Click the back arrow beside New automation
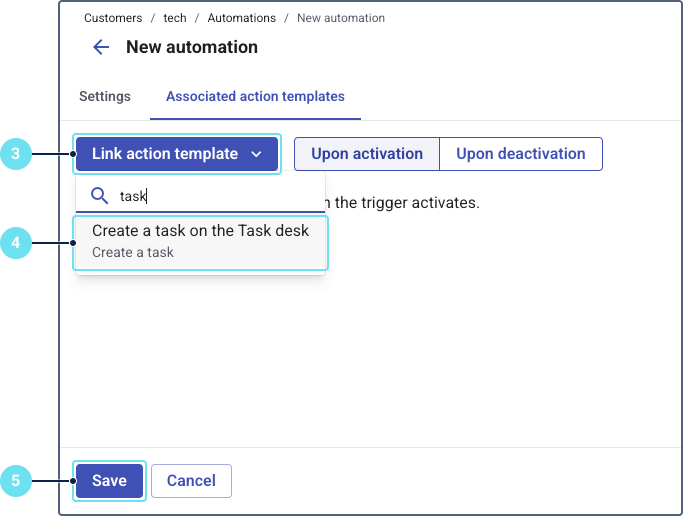The width and height of the screenshot is (683, 516). (x=101, y=47)
